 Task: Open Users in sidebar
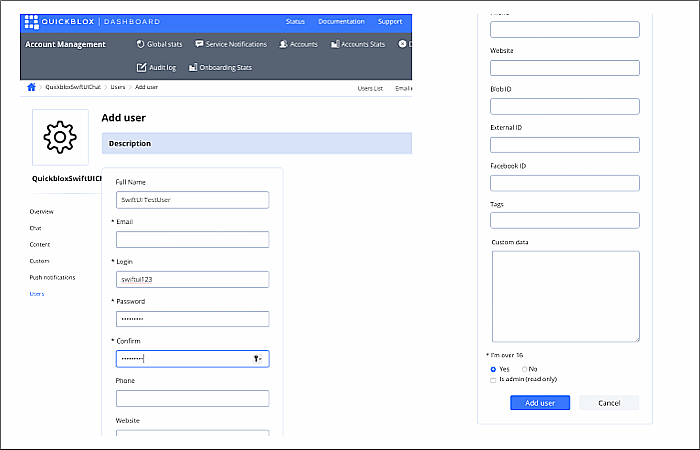click(37, 294)
